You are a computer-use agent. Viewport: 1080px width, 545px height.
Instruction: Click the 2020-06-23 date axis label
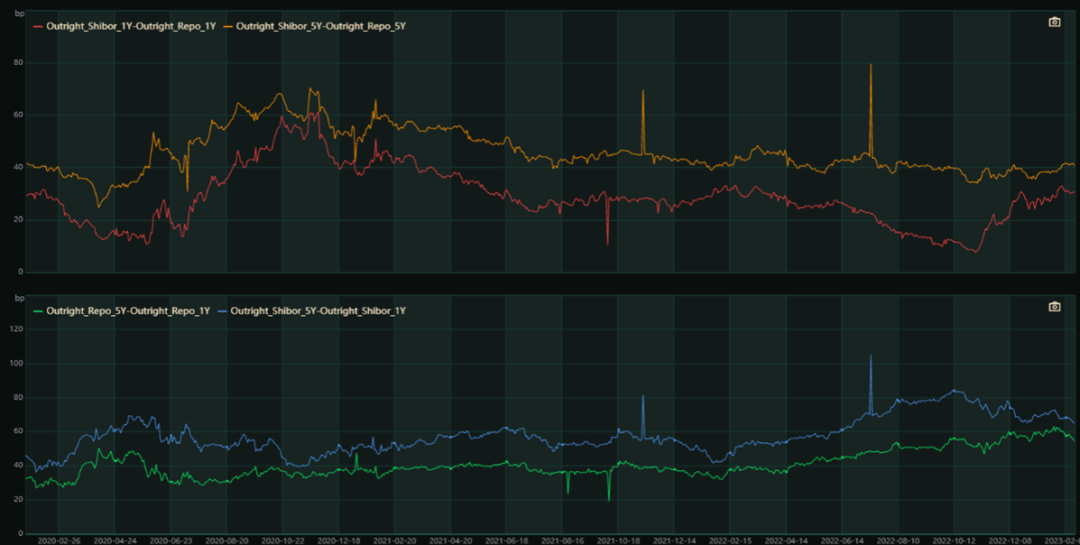[170, 541]
